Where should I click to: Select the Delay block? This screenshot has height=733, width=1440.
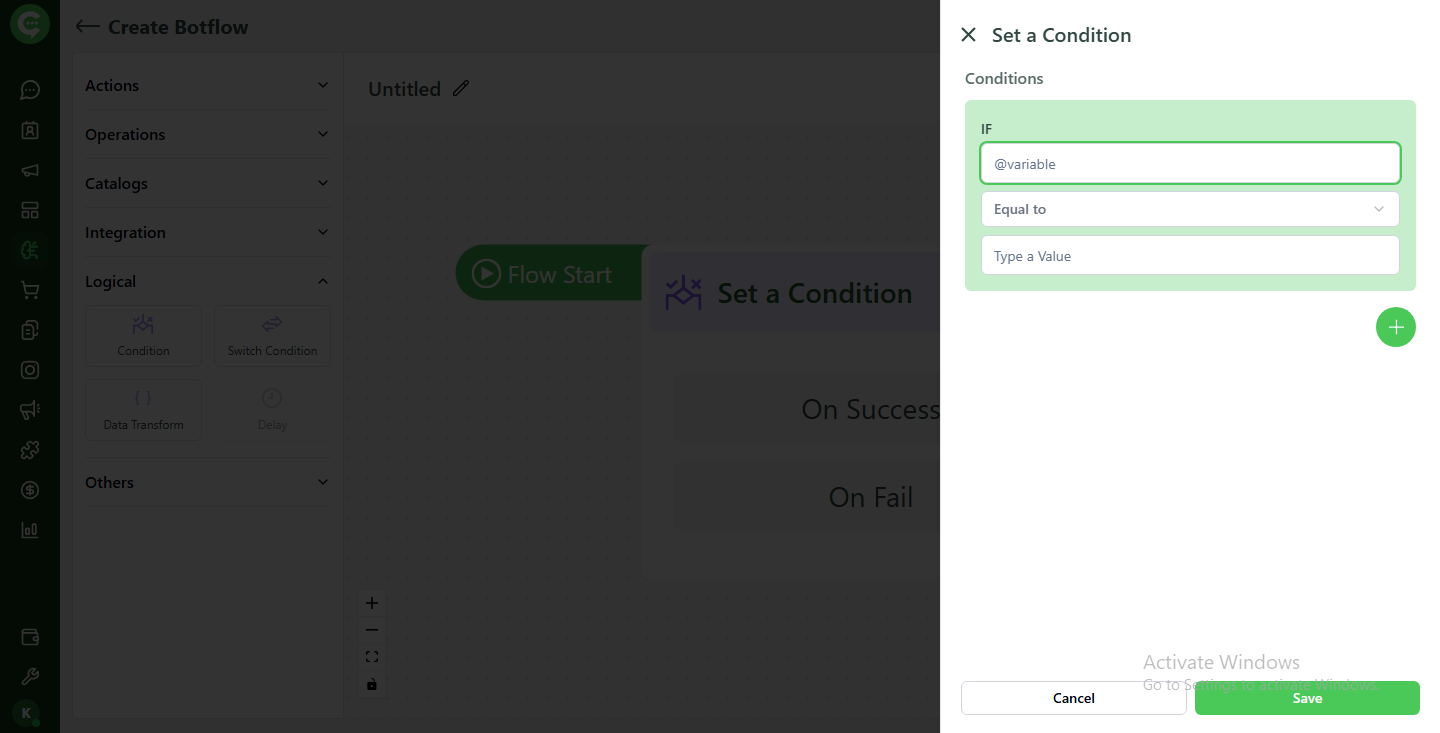271,410
